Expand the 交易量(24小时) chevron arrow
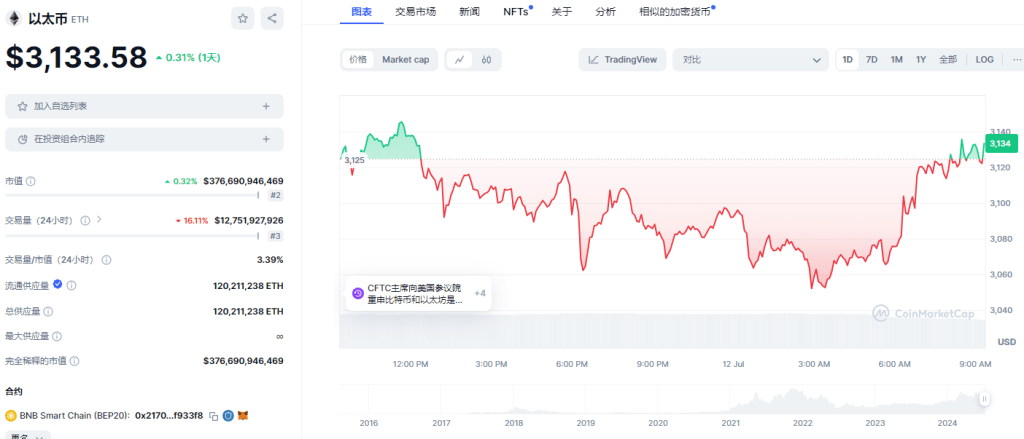The height and width of the screenshot is (439, 1024). click(x=99, y=220)
